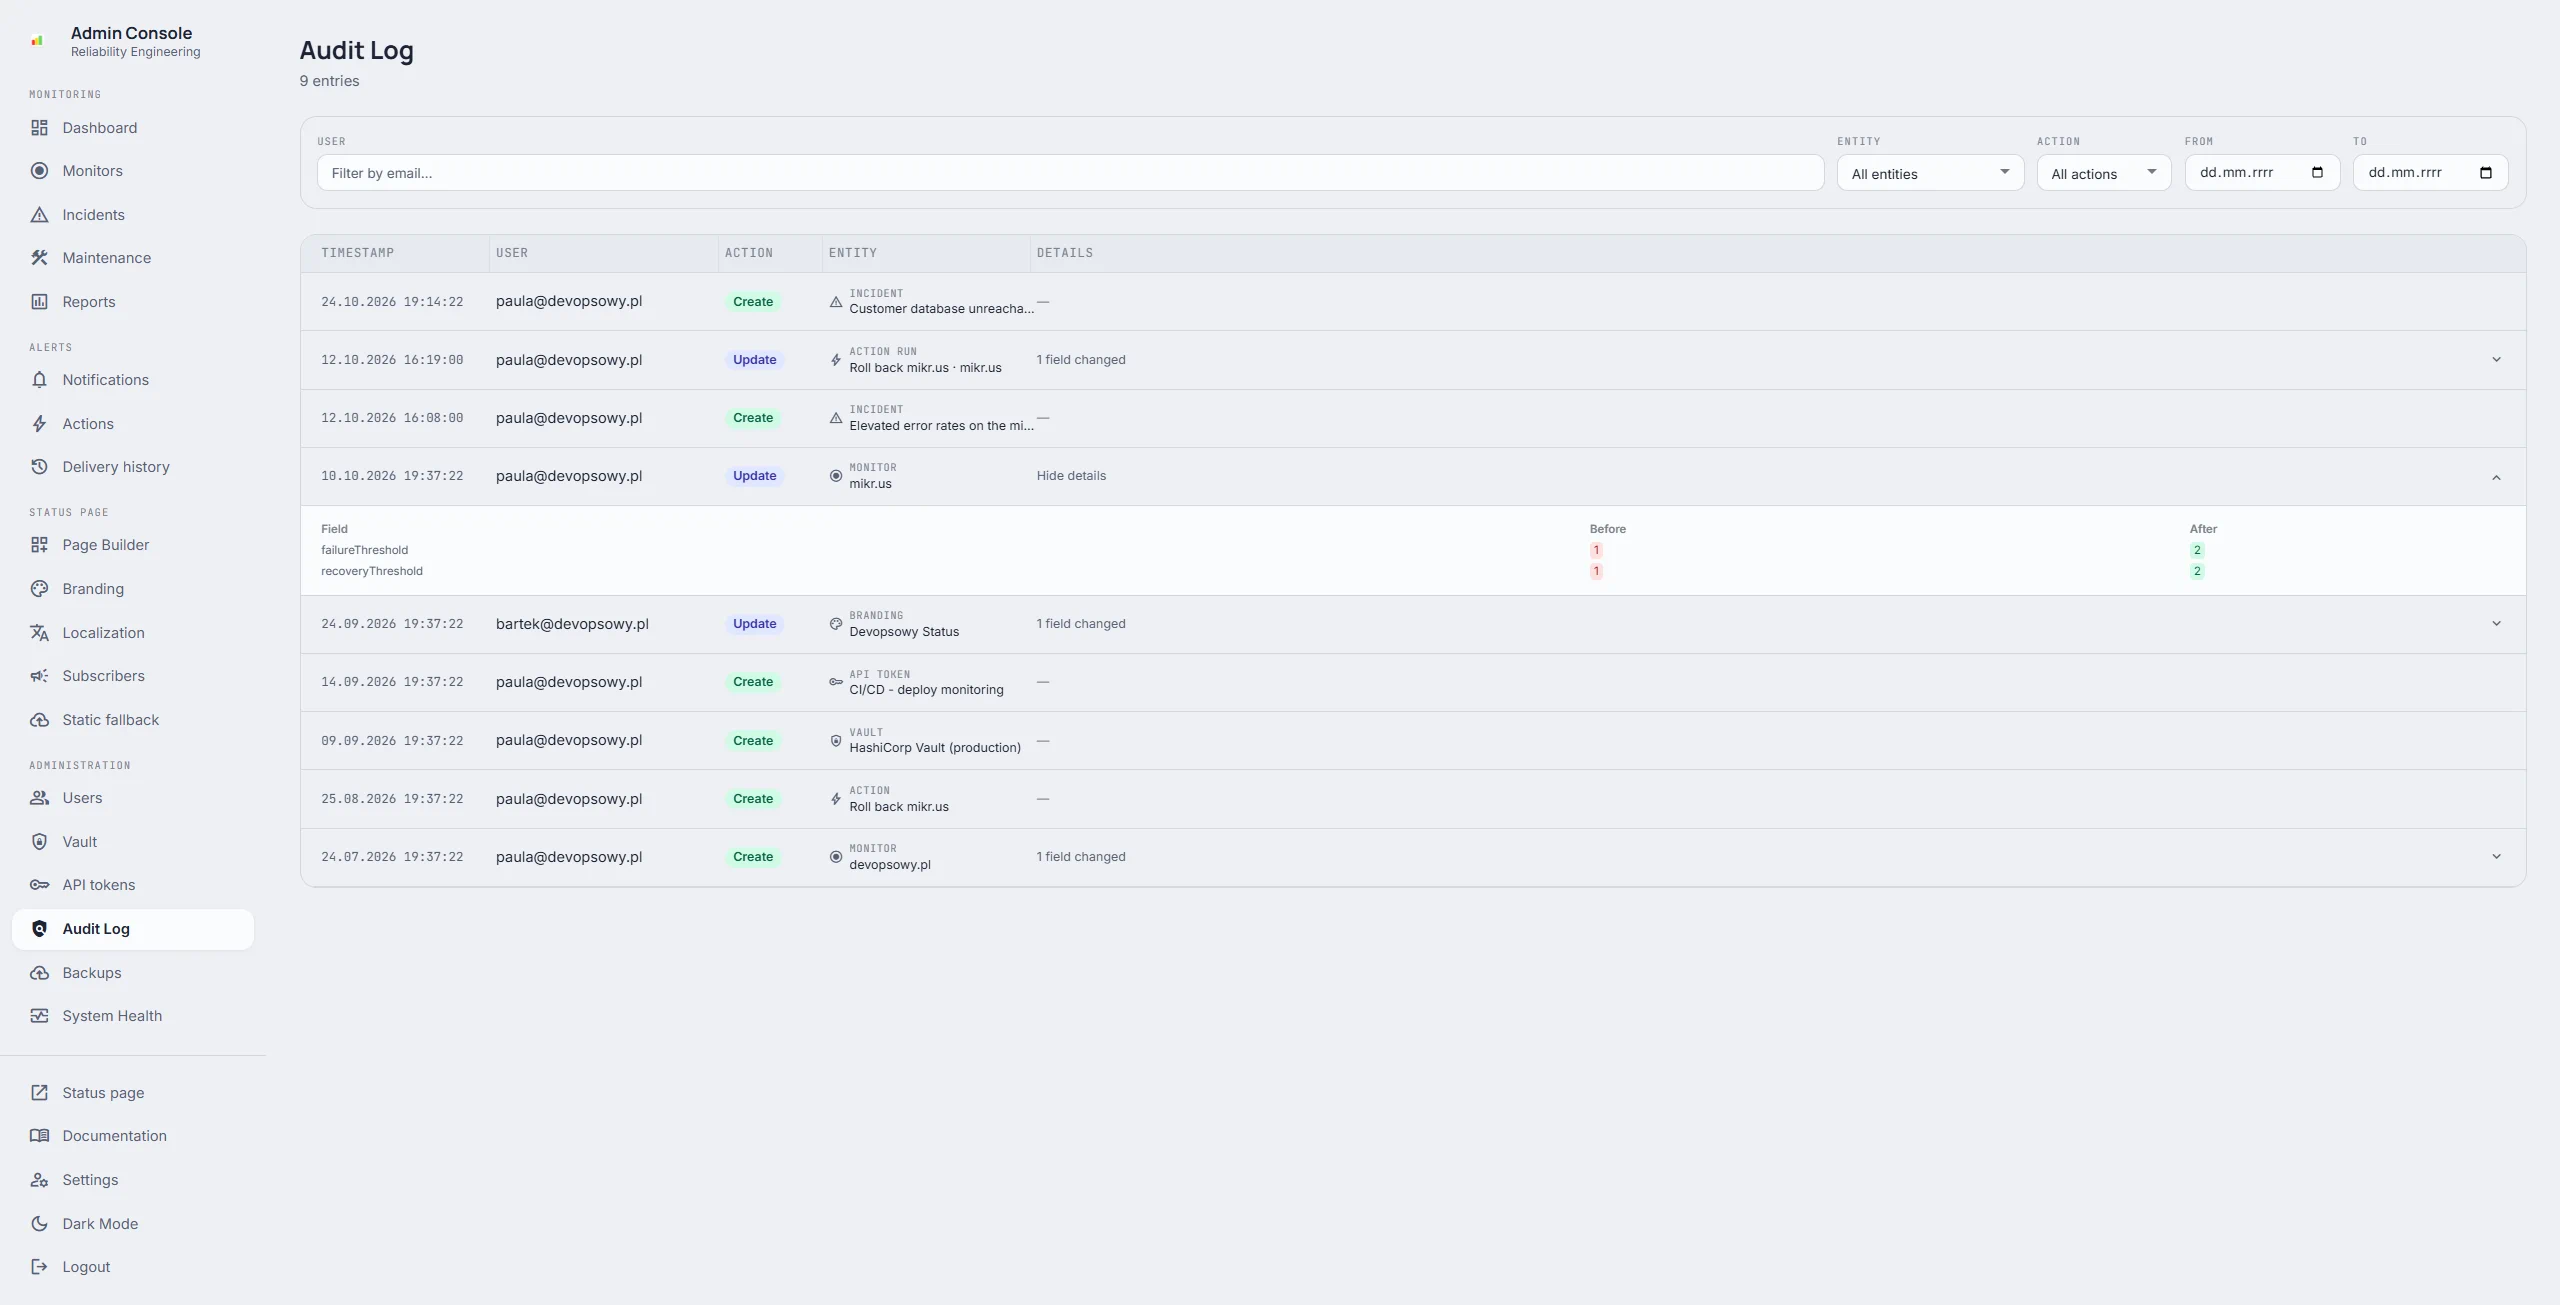Toggle Dark Mode
This screenshot has height=1305, width=2560.
(x=133, y=1224)
